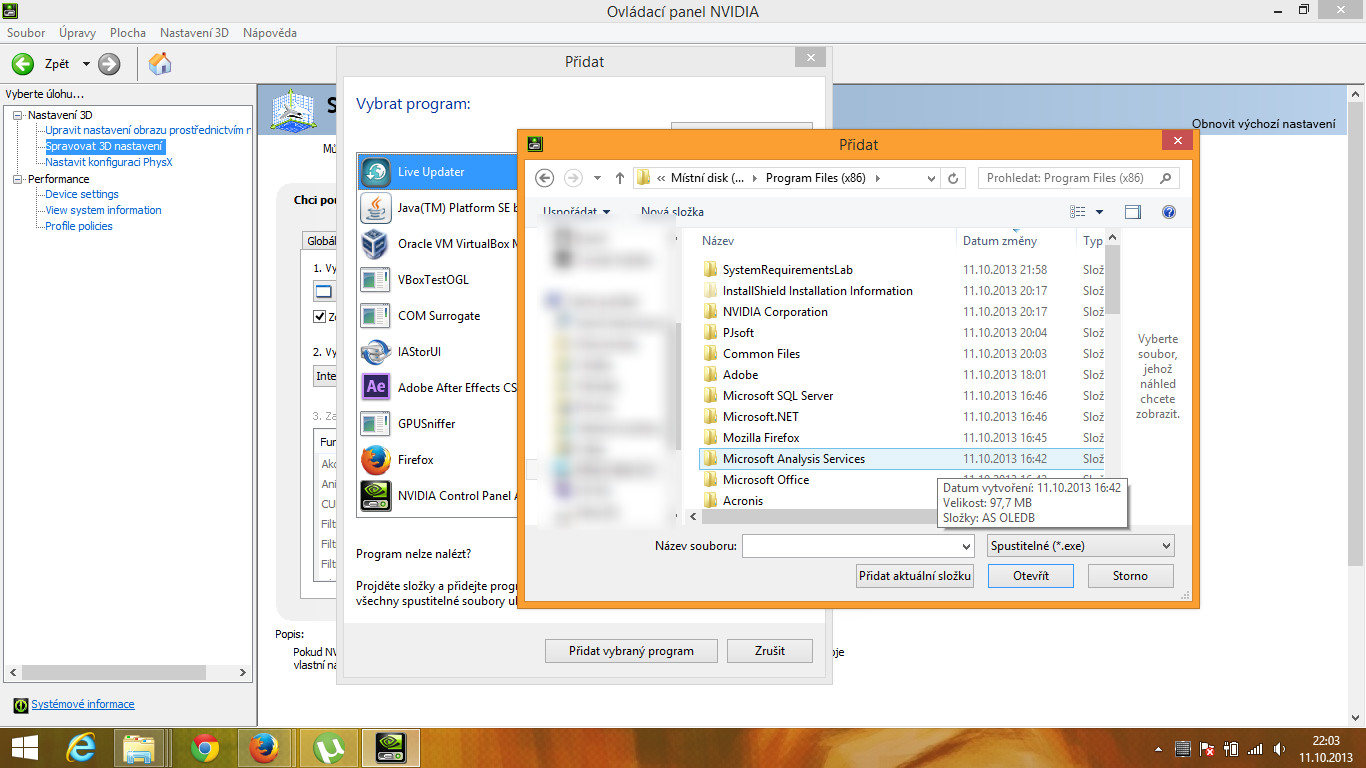The image size is (1366, 768).
Task: Collapse the Performance tree node
Action: click(x=18, y=179)
